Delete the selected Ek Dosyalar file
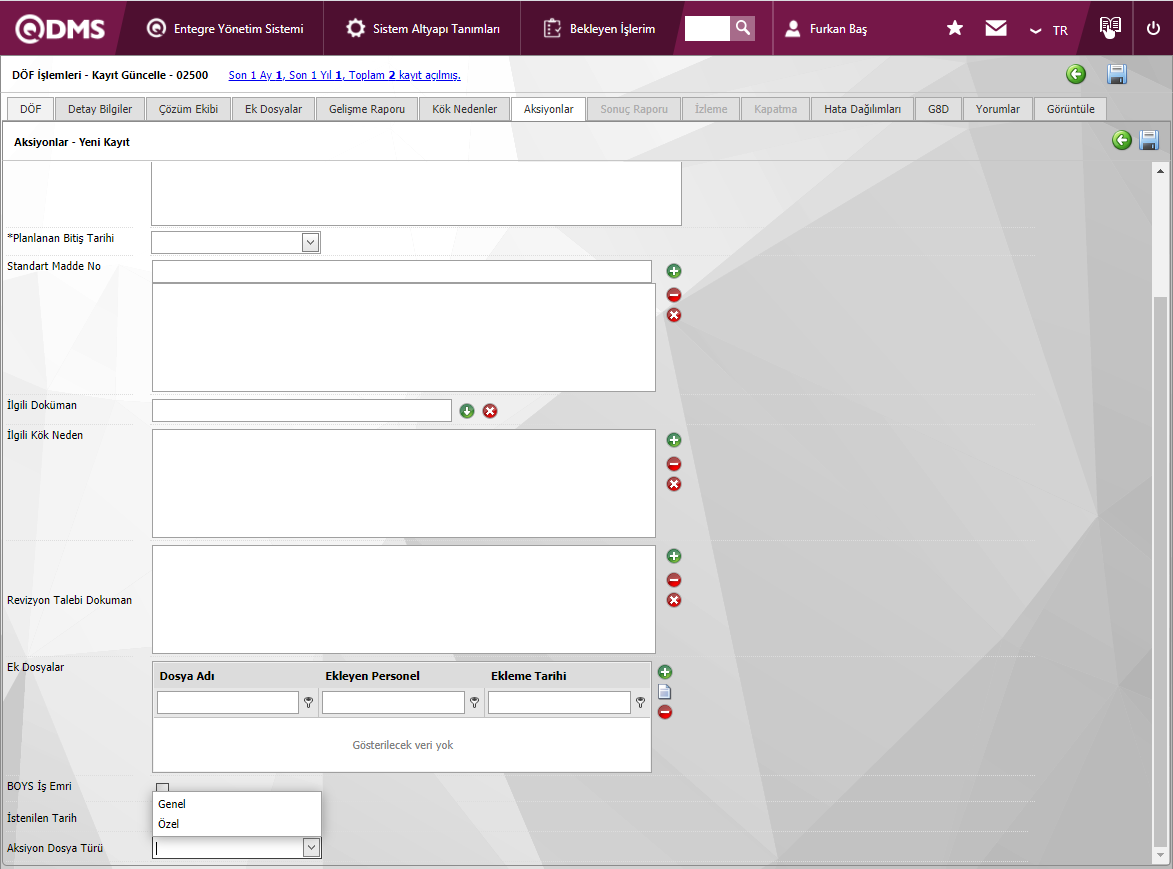 (x=665, y=712)
